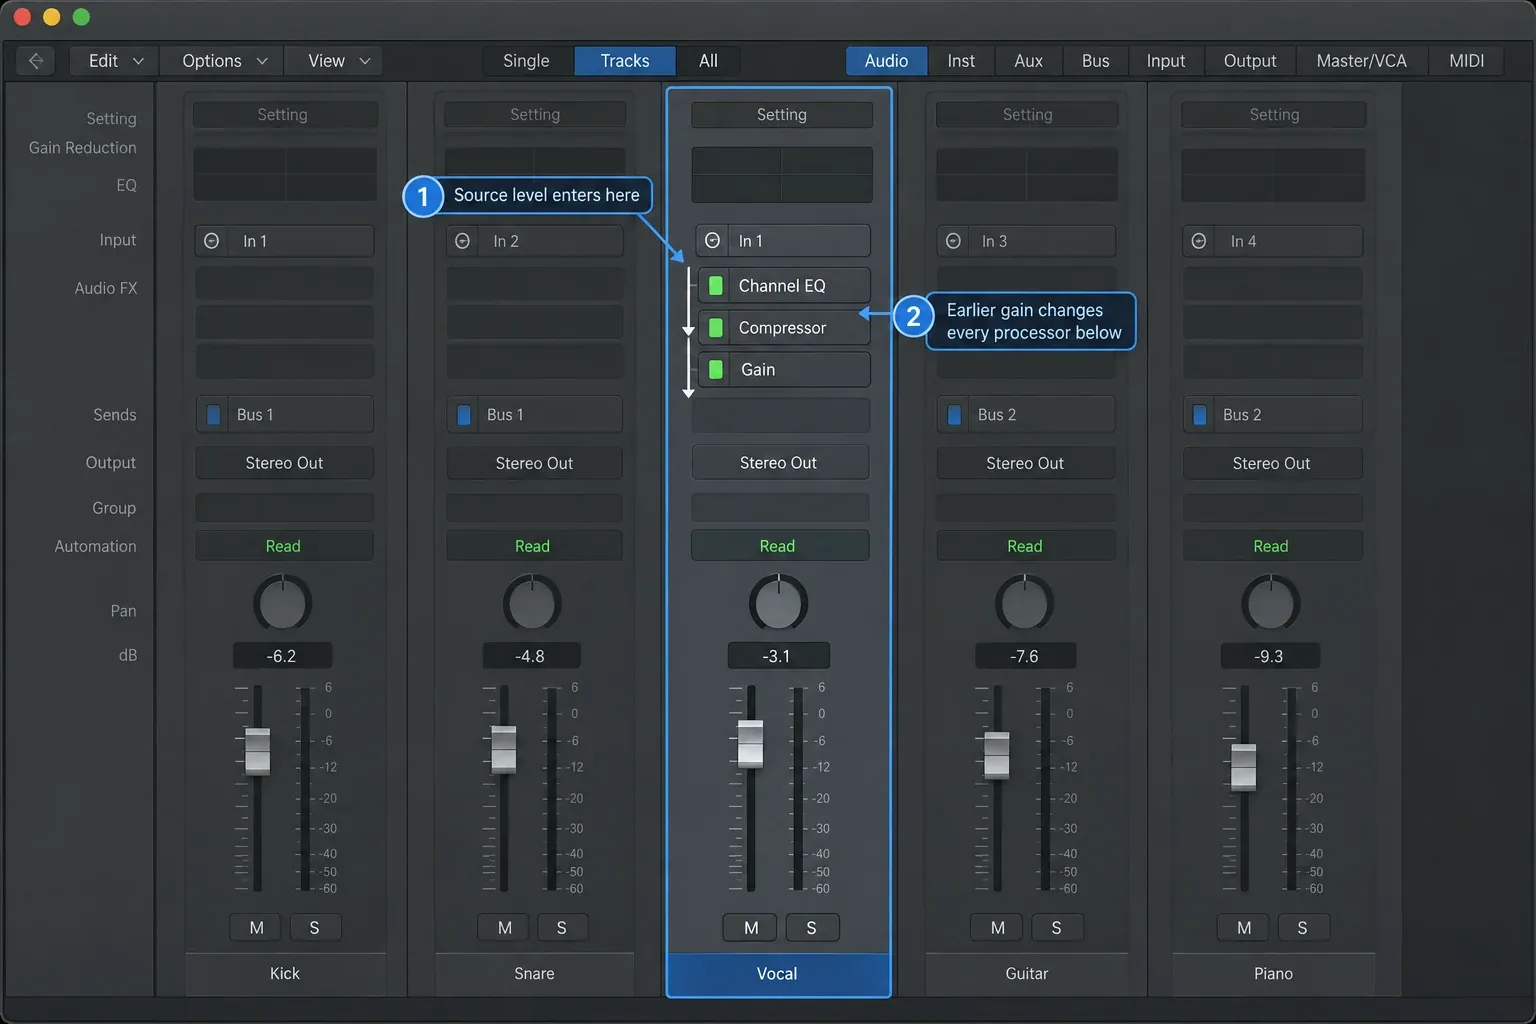Click the Vocal EQ thumbnail display

782,175
